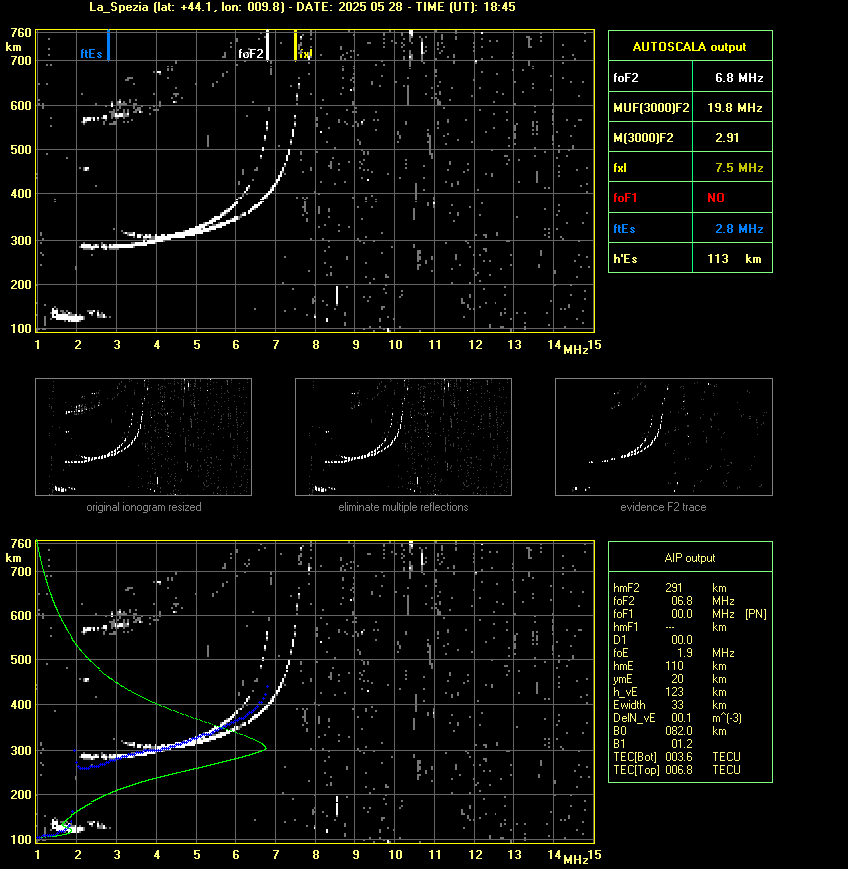Click the foE '1.9 MHz' row
The height and width of the screenshot is (869, 848).
[x=673, y=653]
